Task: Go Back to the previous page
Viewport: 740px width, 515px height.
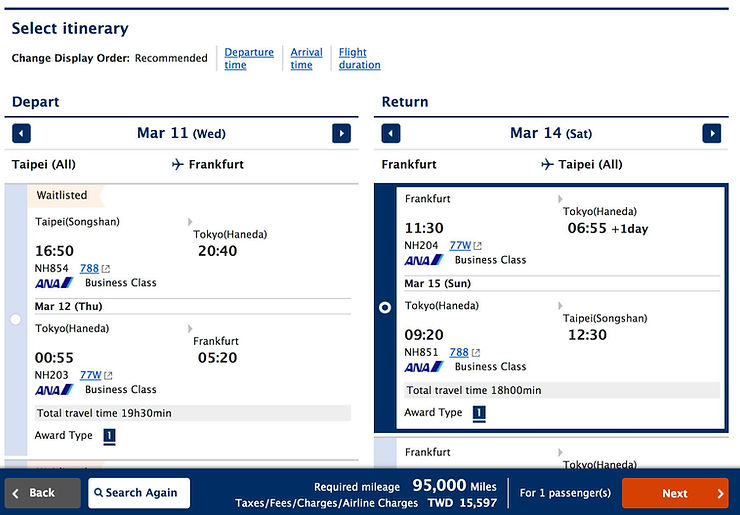Action: click(42, 493)
